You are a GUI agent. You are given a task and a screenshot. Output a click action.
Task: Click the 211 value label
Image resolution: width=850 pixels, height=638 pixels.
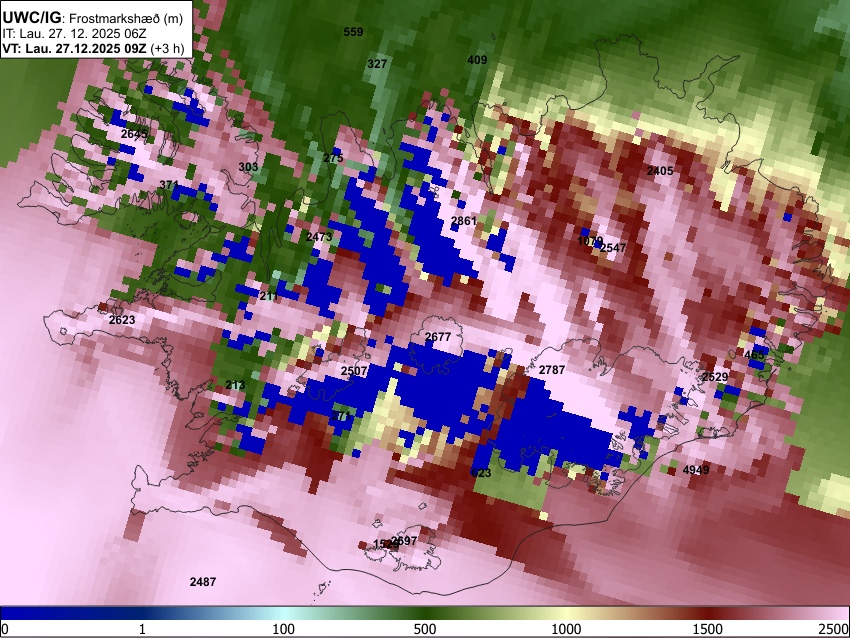click(x=269, y=297)
